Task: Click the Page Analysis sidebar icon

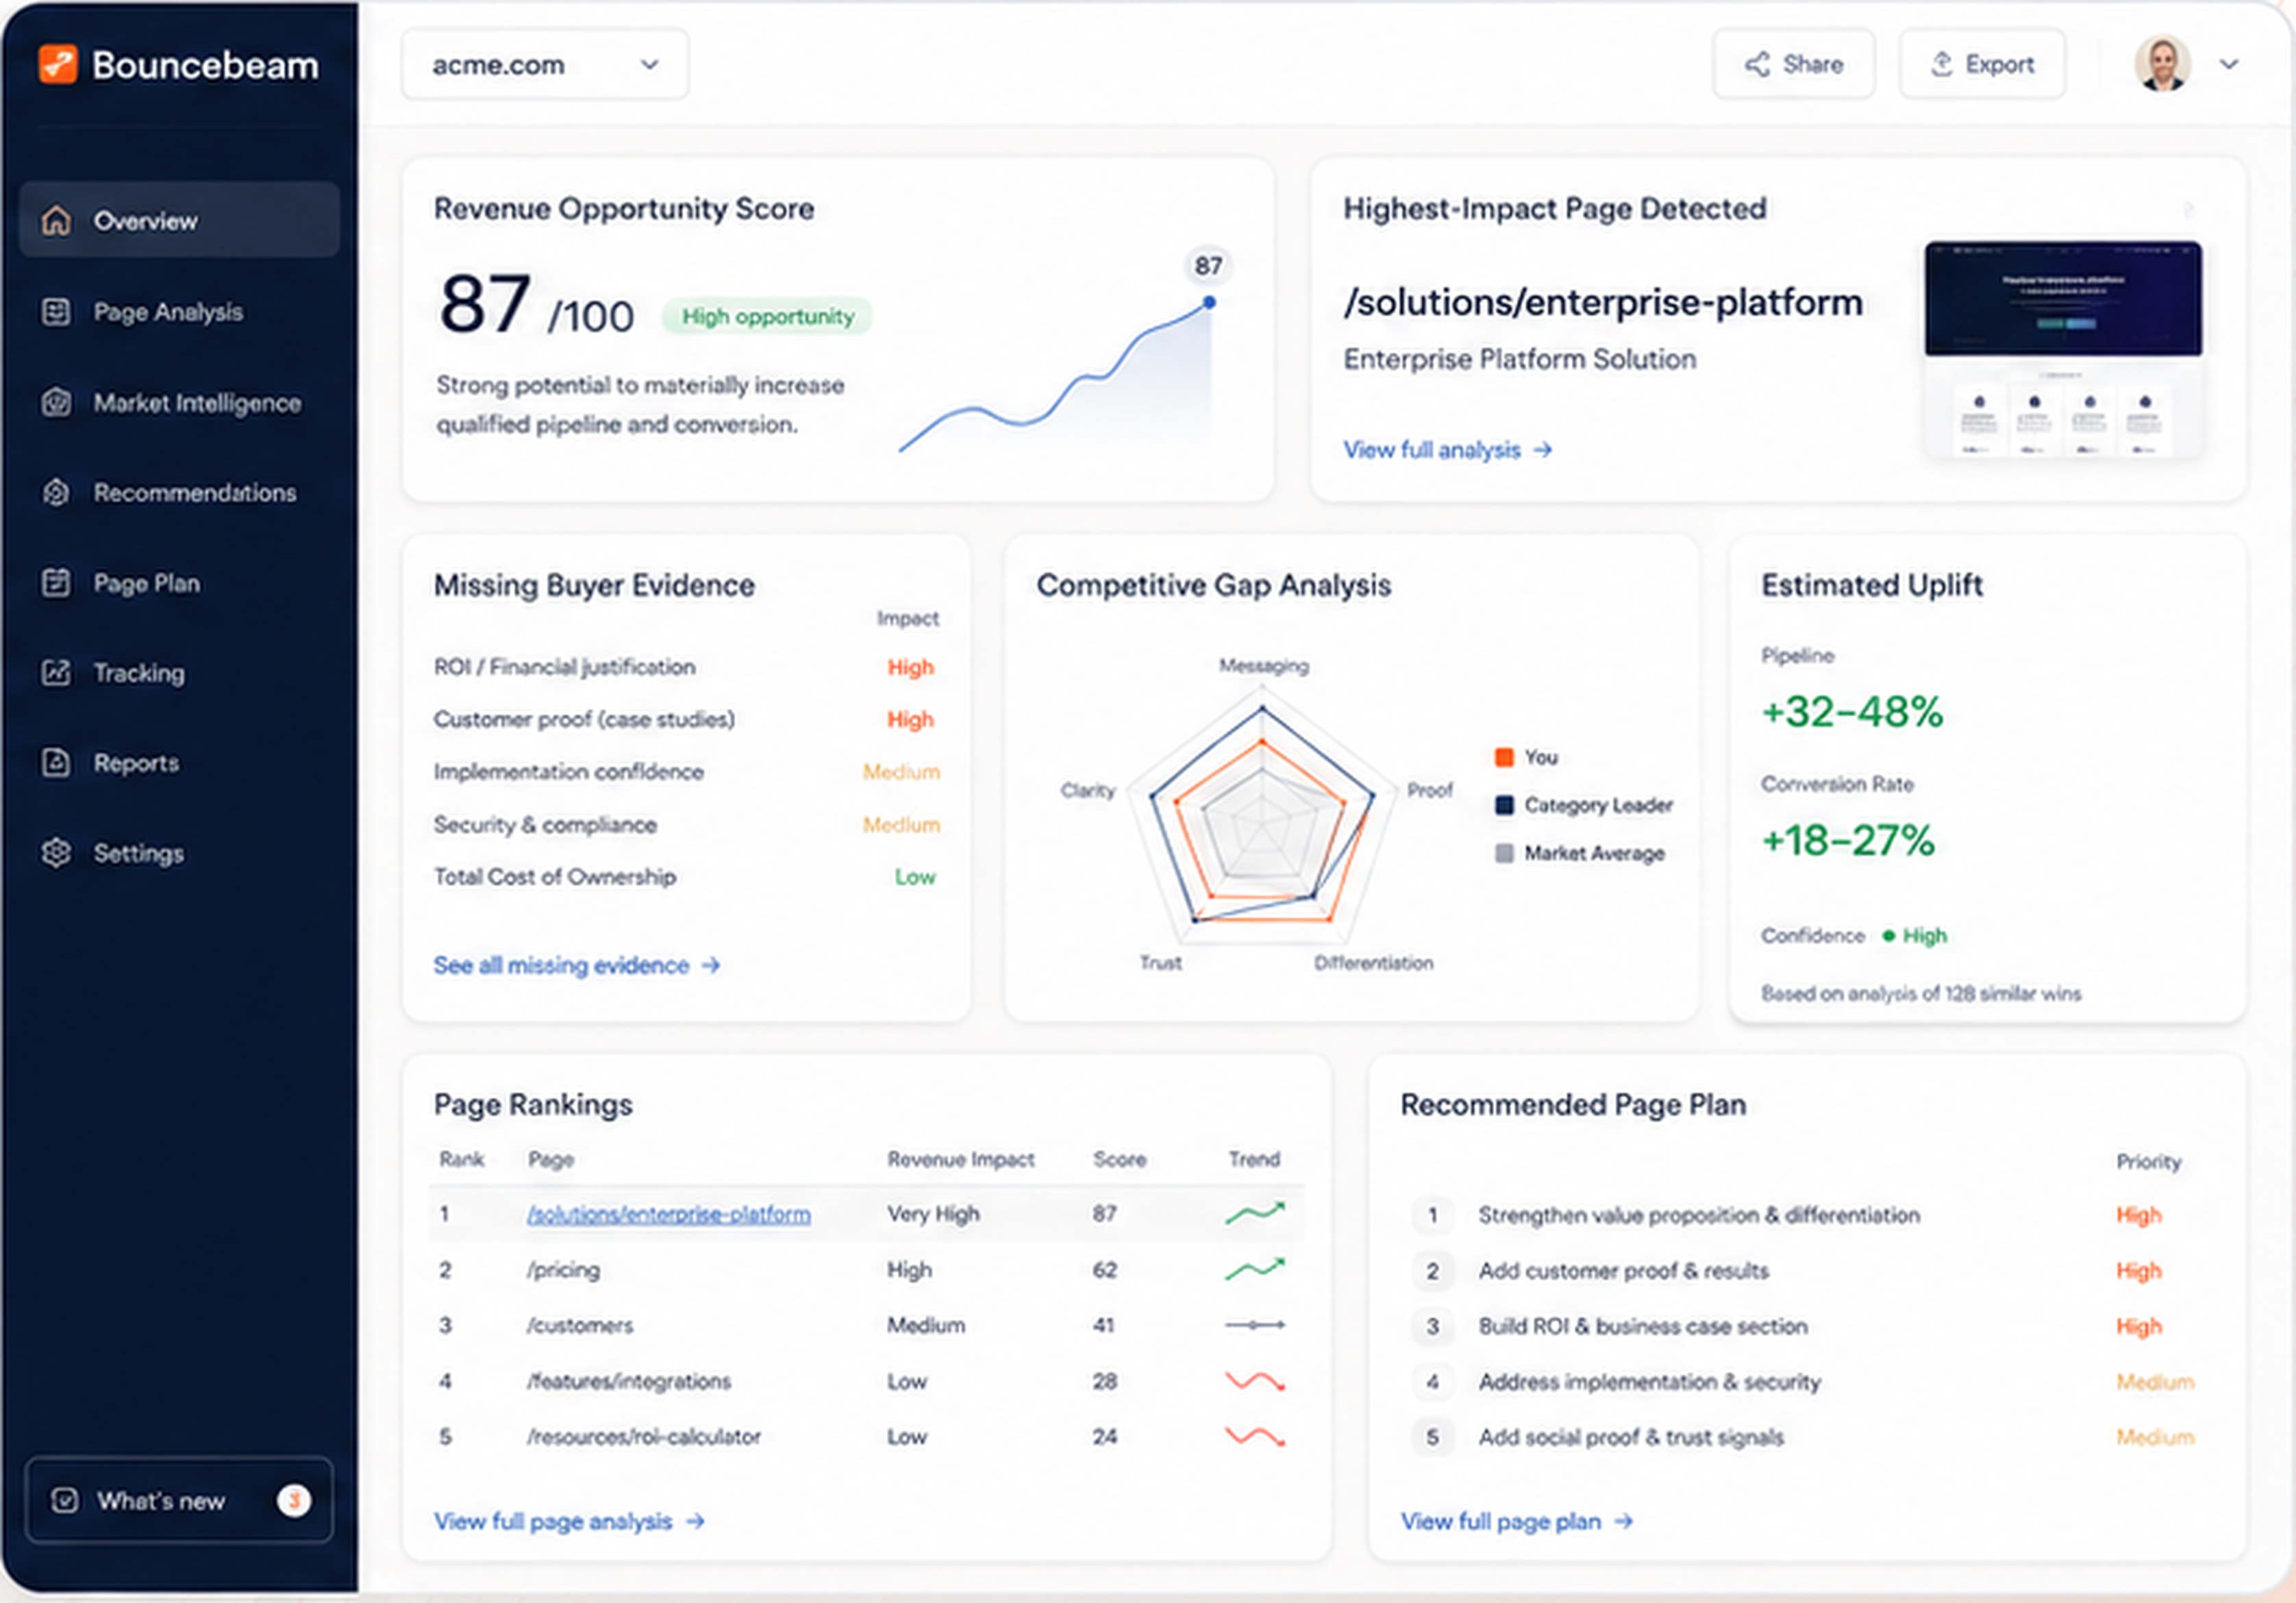Action: point(56,312)
